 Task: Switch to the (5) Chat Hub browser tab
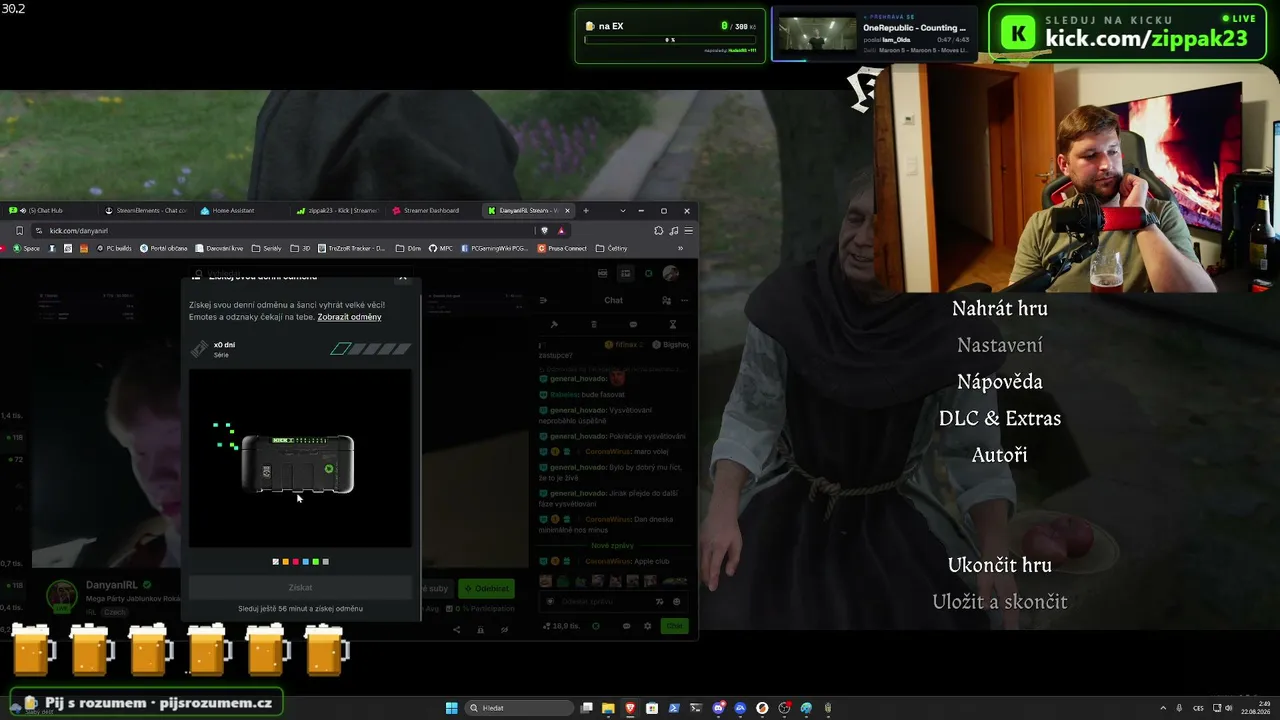50,211
